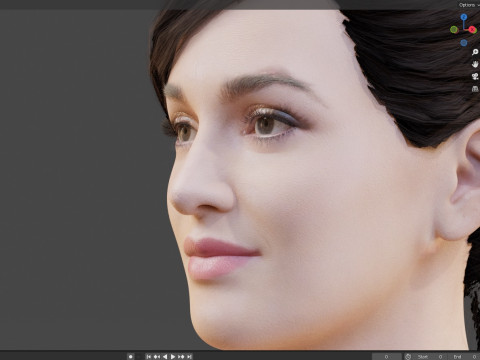The width and height of the screenshot is (480, 360).
Task: Jump to the timeline end
Action: (x=189, y=357)
